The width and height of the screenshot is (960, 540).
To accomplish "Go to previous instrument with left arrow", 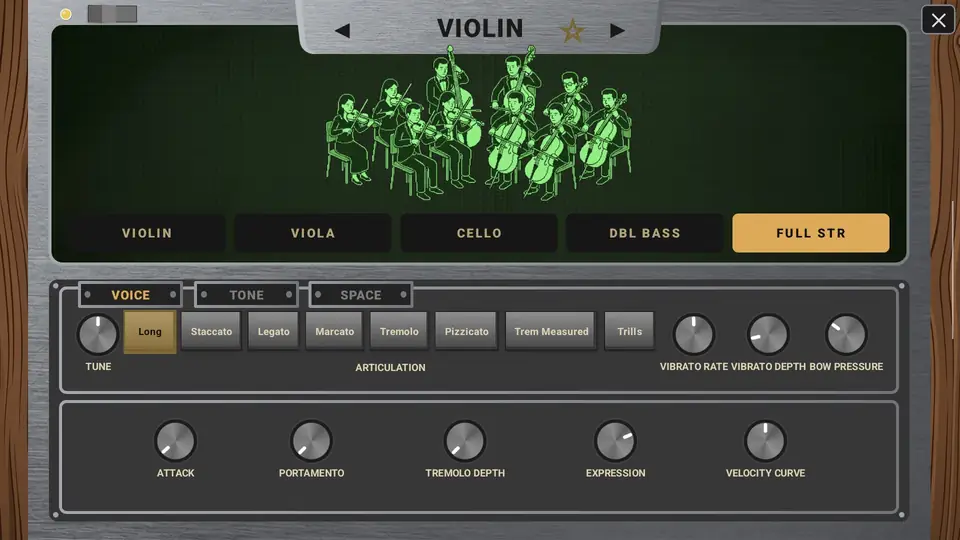I will (343, 31).
